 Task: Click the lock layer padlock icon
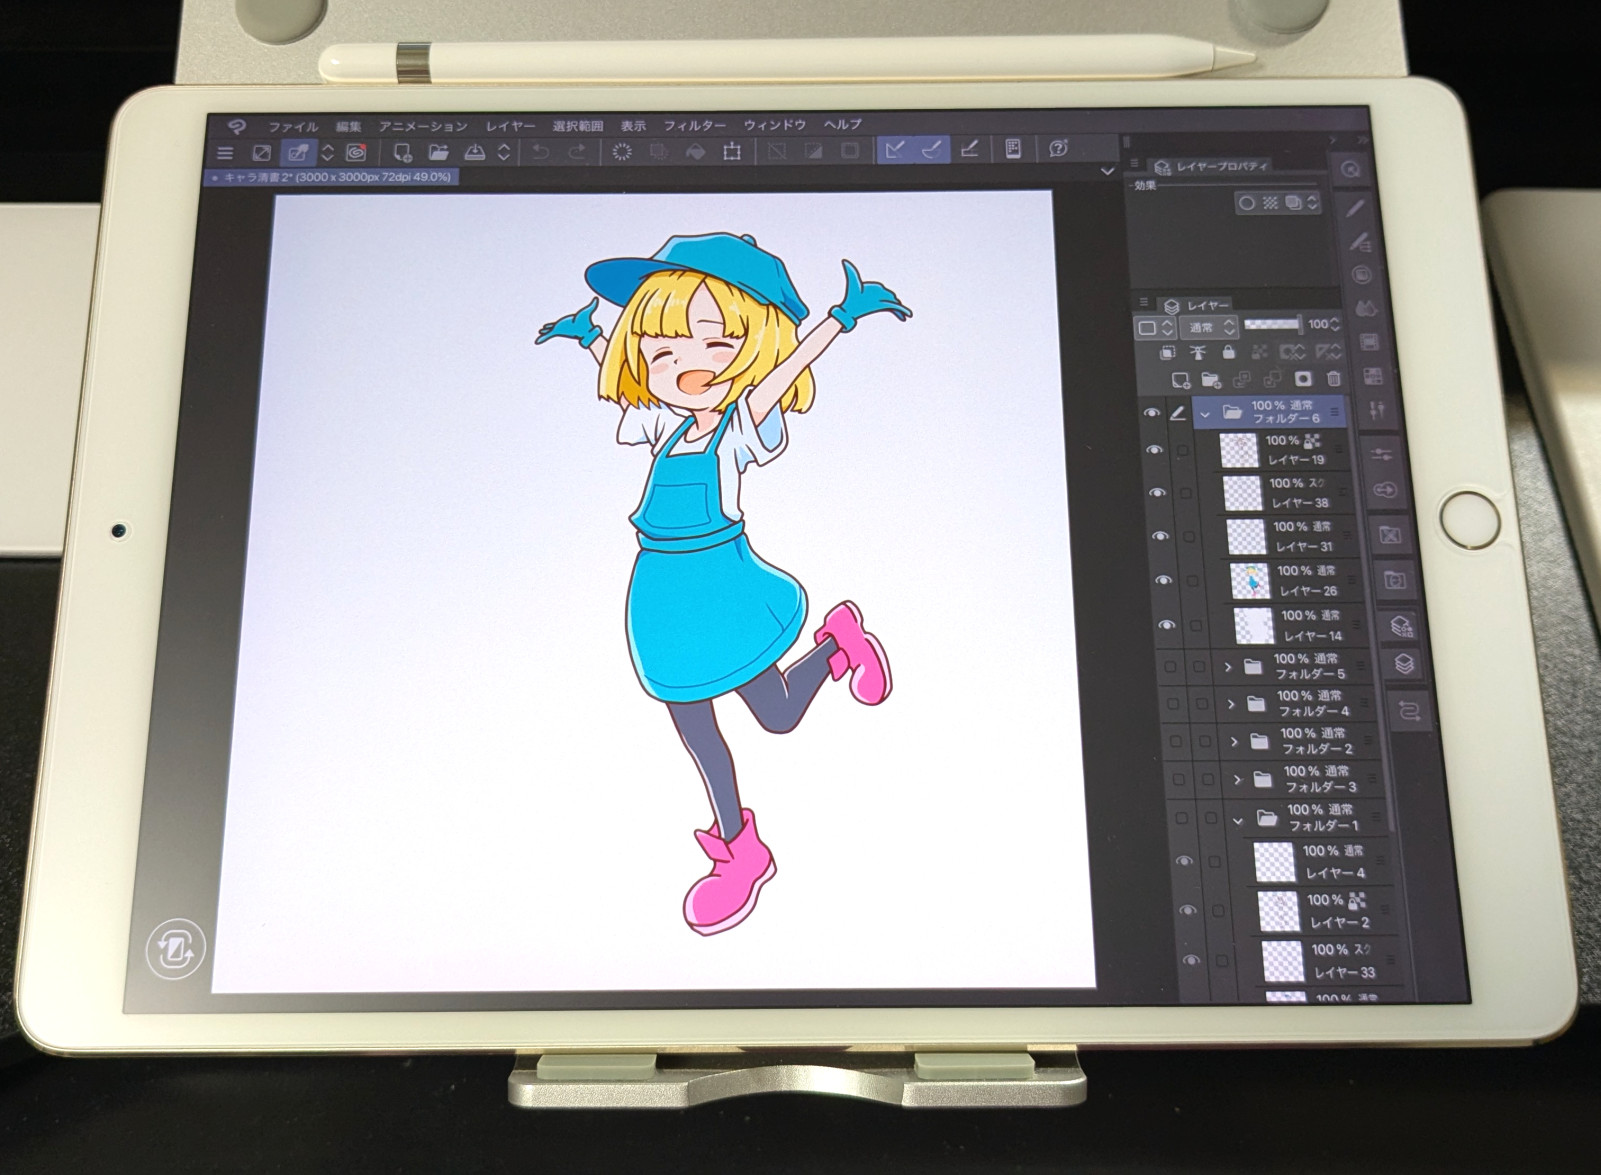click(x=1229, y=353)
